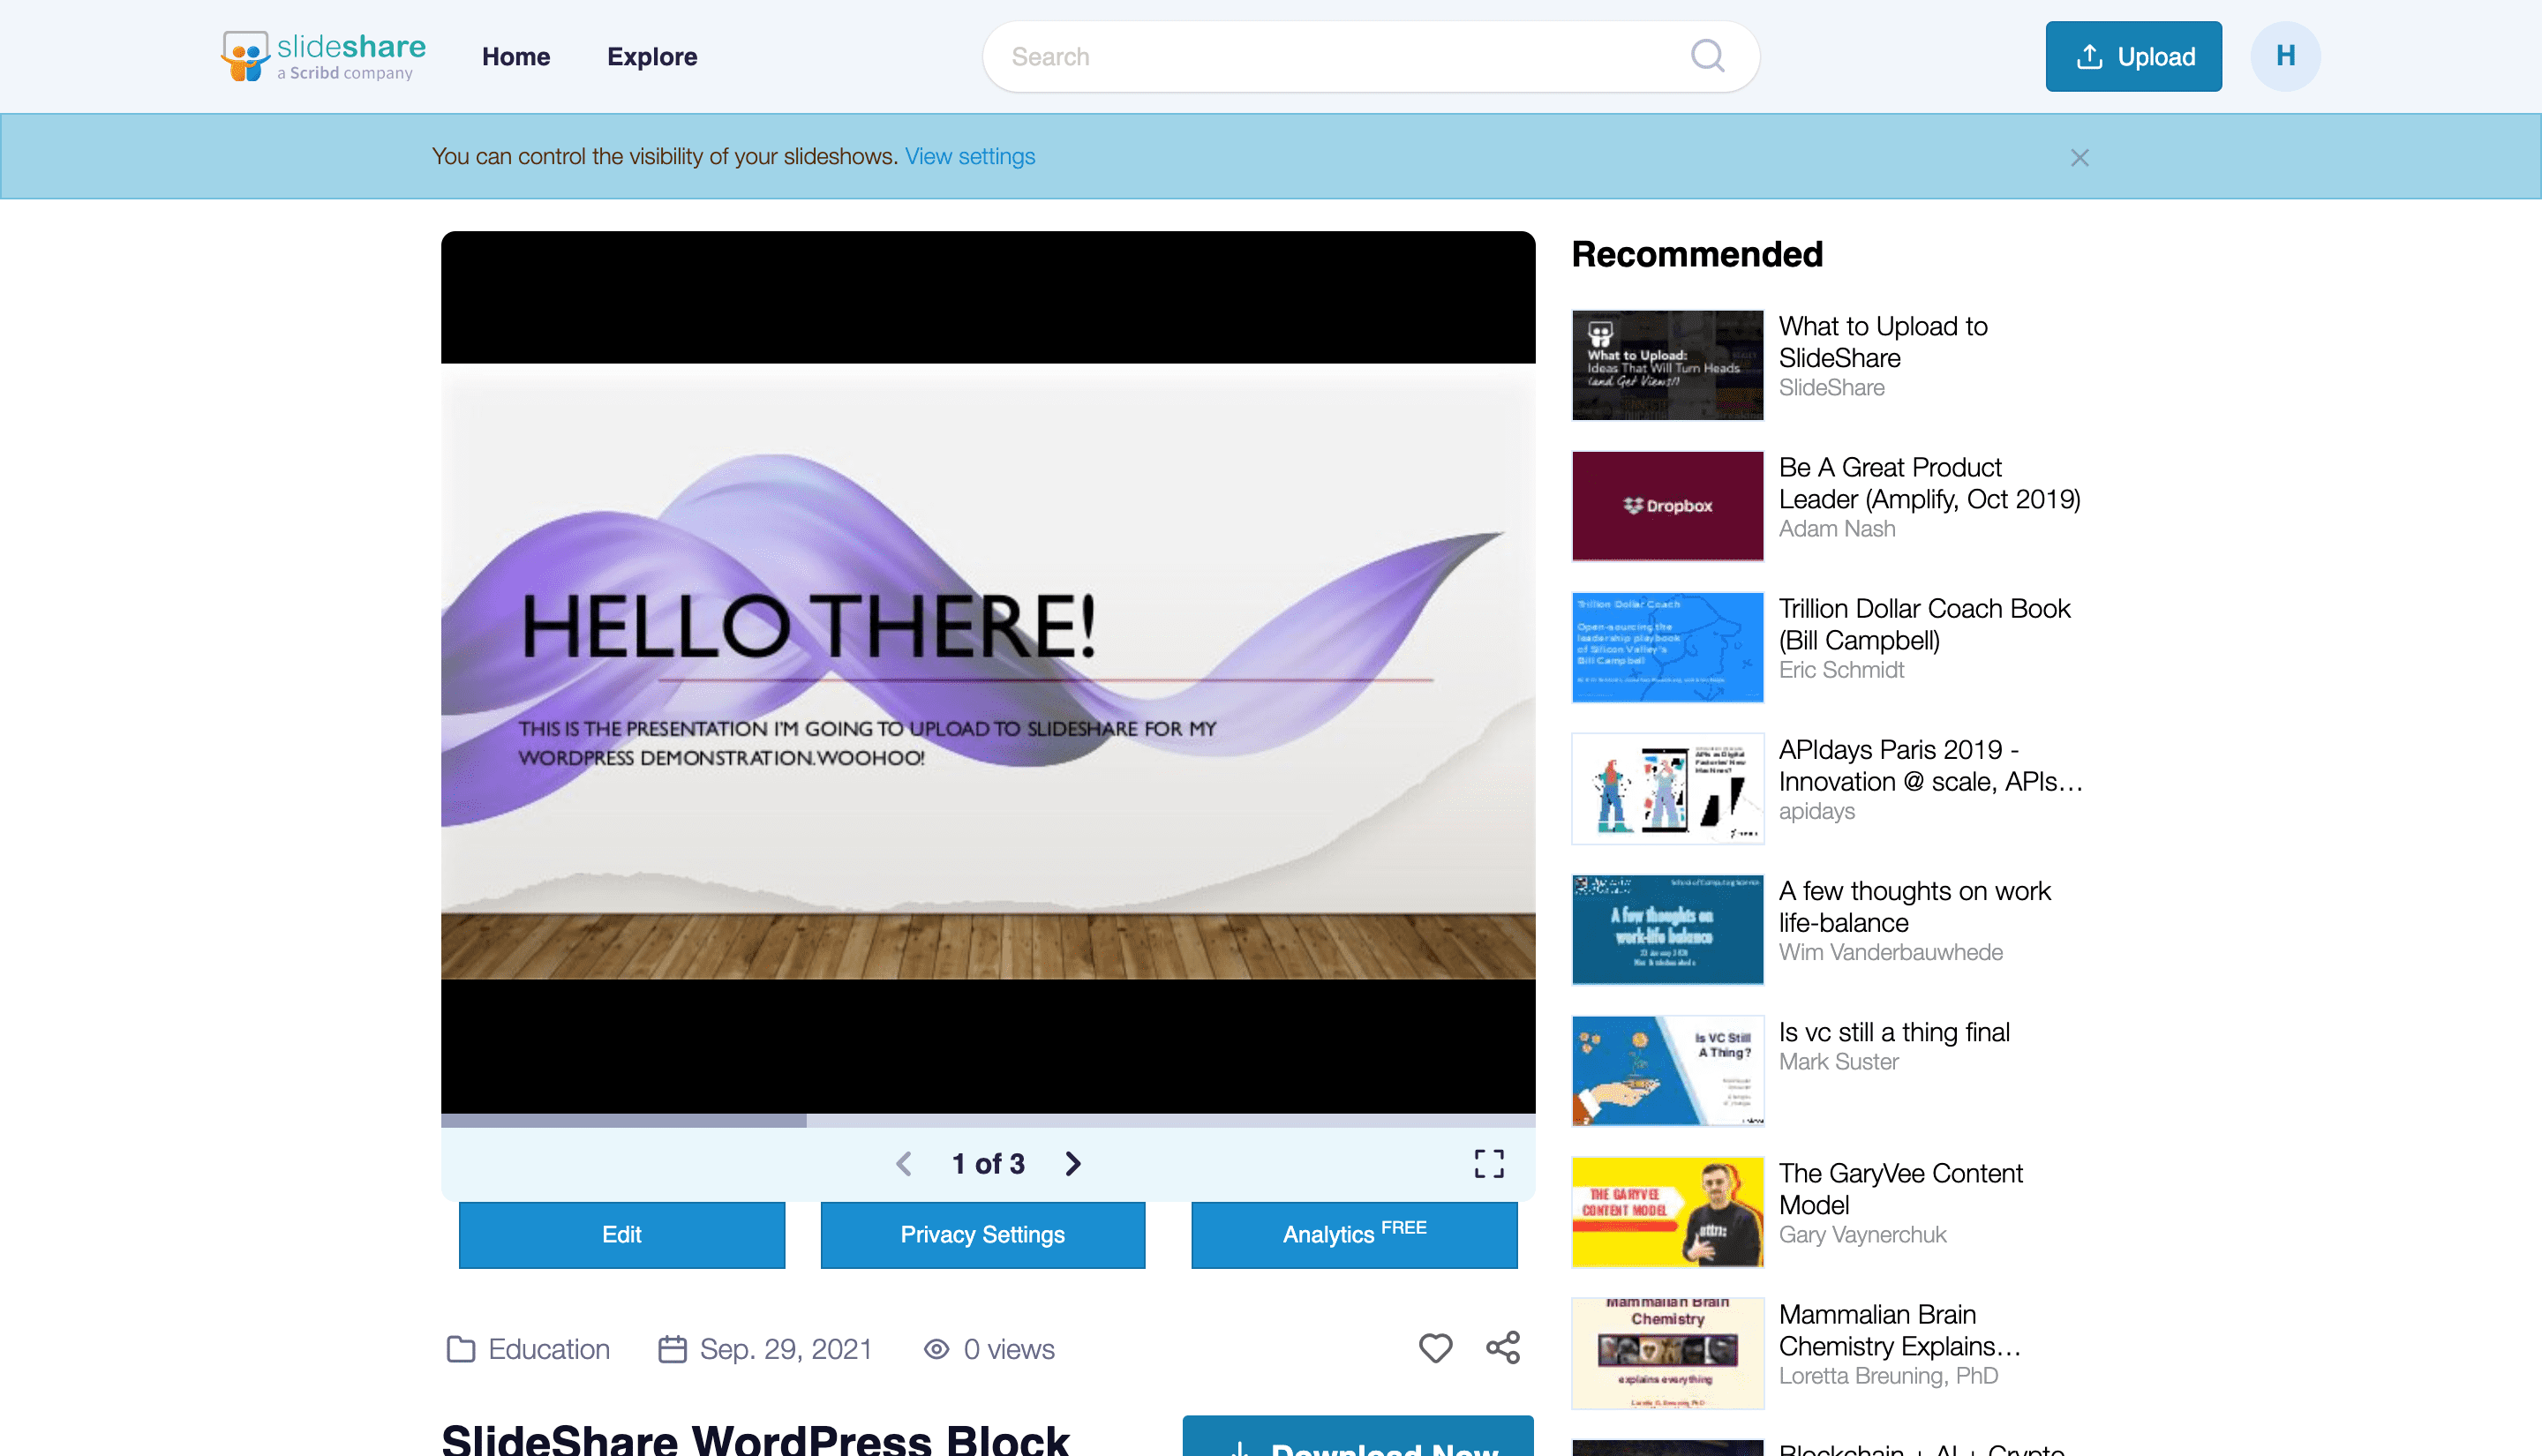This screenshot has height=1456, width=2542.
Task: Go back a slide with the left arrow
Action: click(x=903, y=1163)
